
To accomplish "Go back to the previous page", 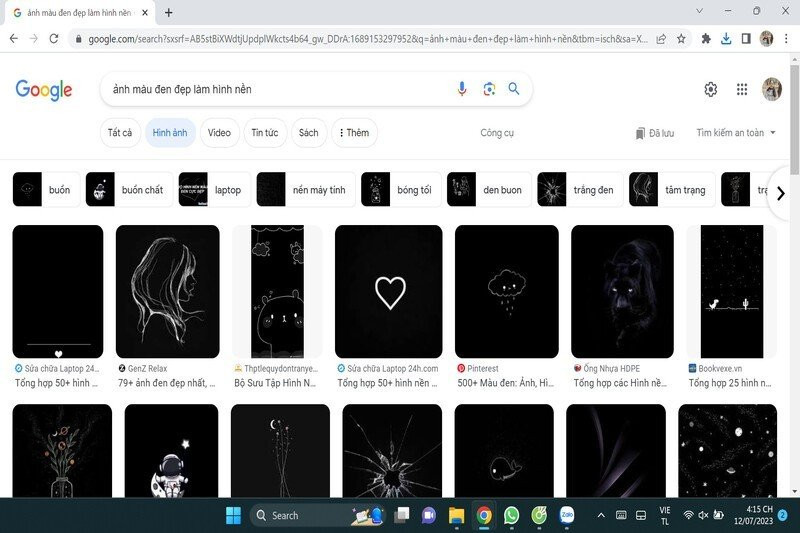I will (14, 39).
